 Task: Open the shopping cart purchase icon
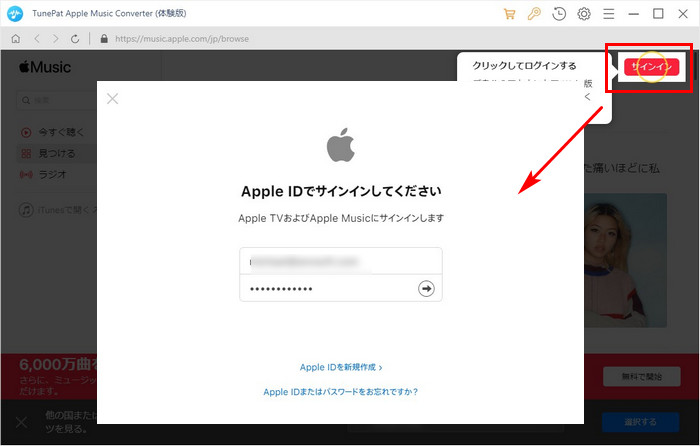point(509,14)
